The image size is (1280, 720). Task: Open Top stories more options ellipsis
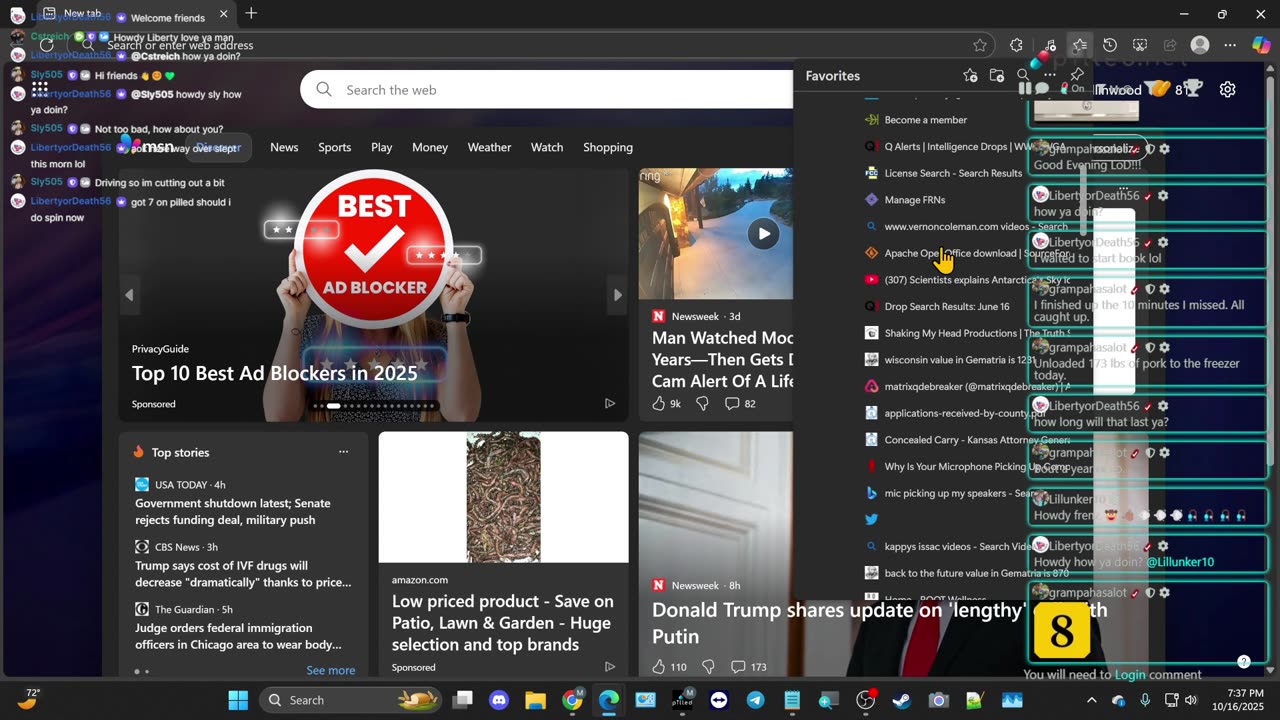point(343,452)
